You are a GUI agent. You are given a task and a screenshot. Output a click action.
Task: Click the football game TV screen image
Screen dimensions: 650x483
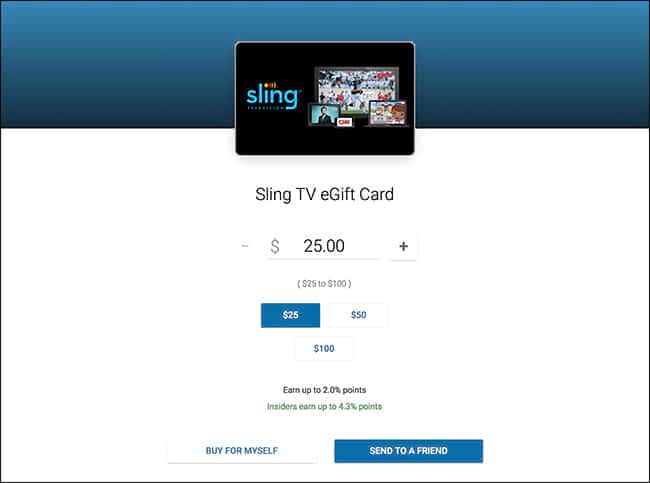point(357,88)
